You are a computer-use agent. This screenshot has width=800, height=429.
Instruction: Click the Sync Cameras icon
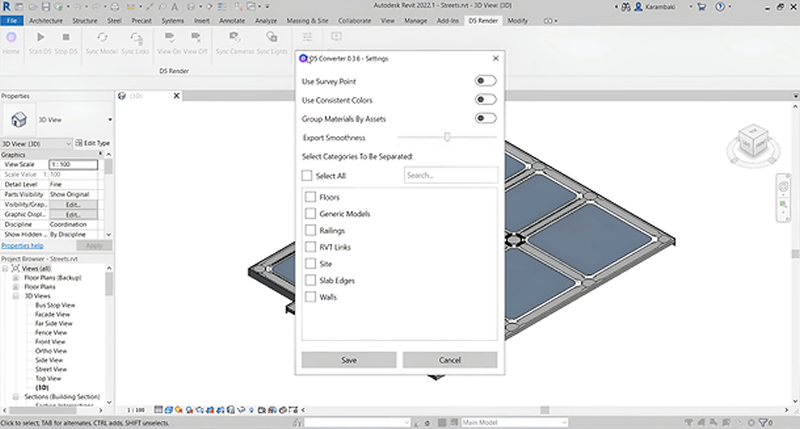(234, 37)
